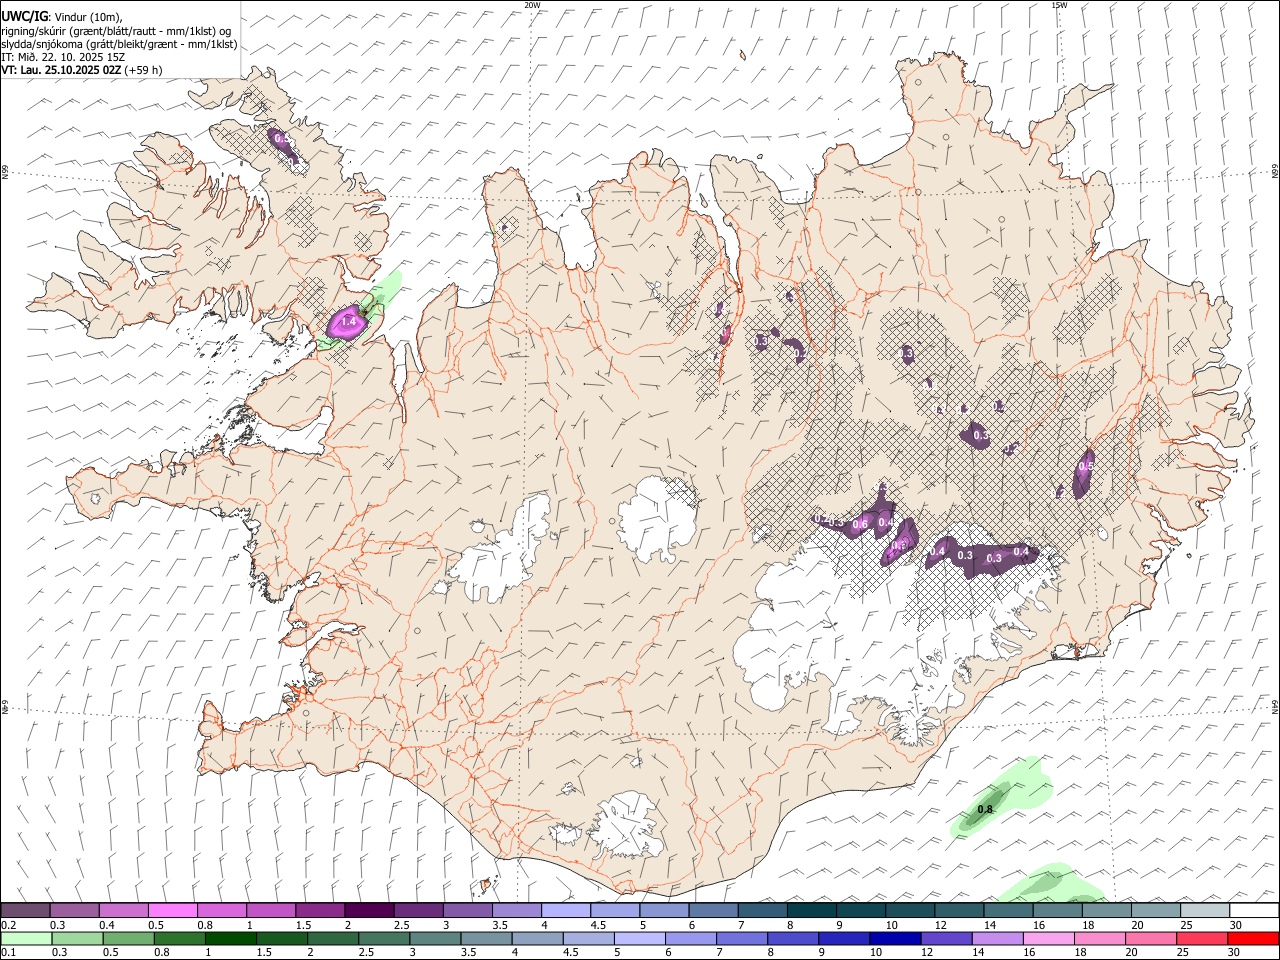Select the violet 12 swatch in lower legend

coord(947,939)
